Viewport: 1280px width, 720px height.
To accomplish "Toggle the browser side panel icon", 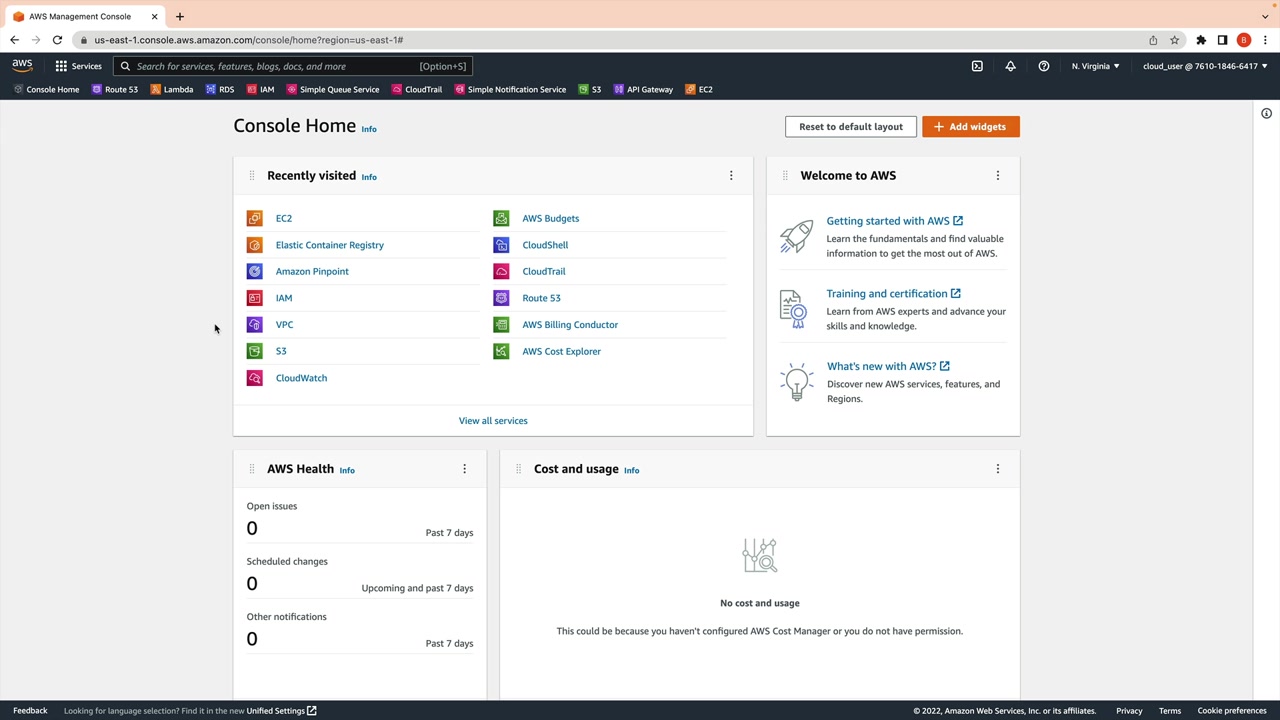I will click(1222, 40).
